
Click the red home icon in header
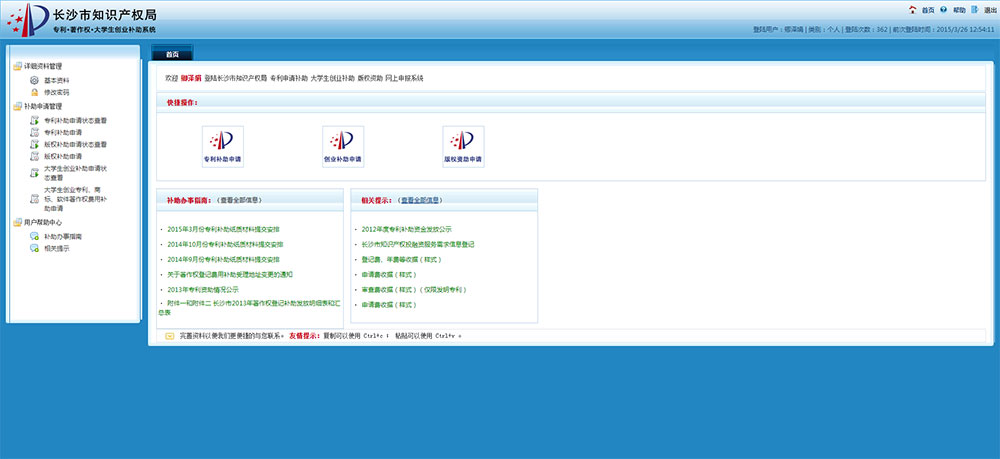913,10
